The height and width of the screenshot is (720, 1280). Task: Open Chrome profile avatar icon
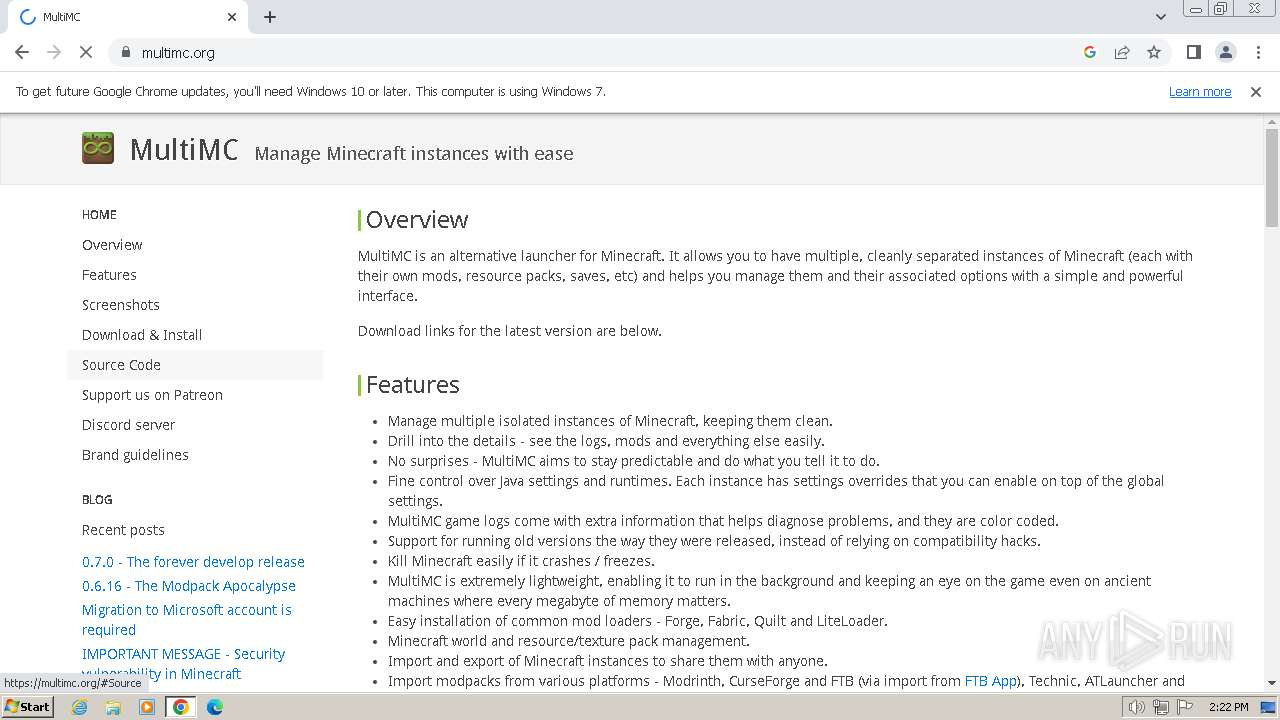pyautogui.click(x=1225, y=52)
